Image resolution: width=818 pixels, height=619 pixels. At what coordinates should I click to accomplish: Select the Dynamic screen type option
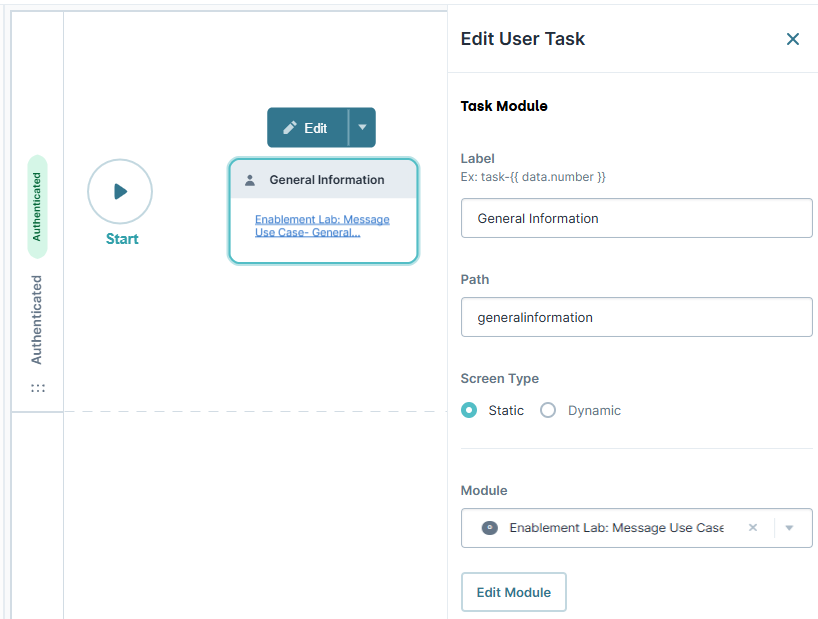coord(548,410)
